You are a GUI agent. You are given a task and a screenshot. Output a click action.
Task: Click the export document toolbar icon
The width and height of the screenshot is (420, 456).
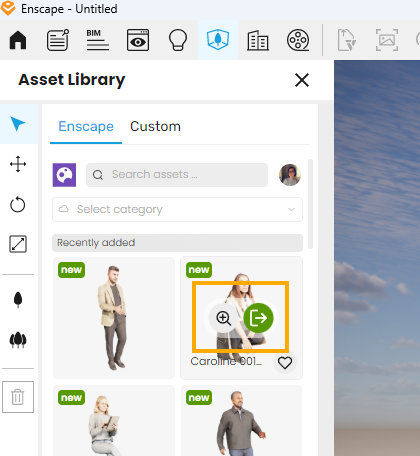point(347,40)
